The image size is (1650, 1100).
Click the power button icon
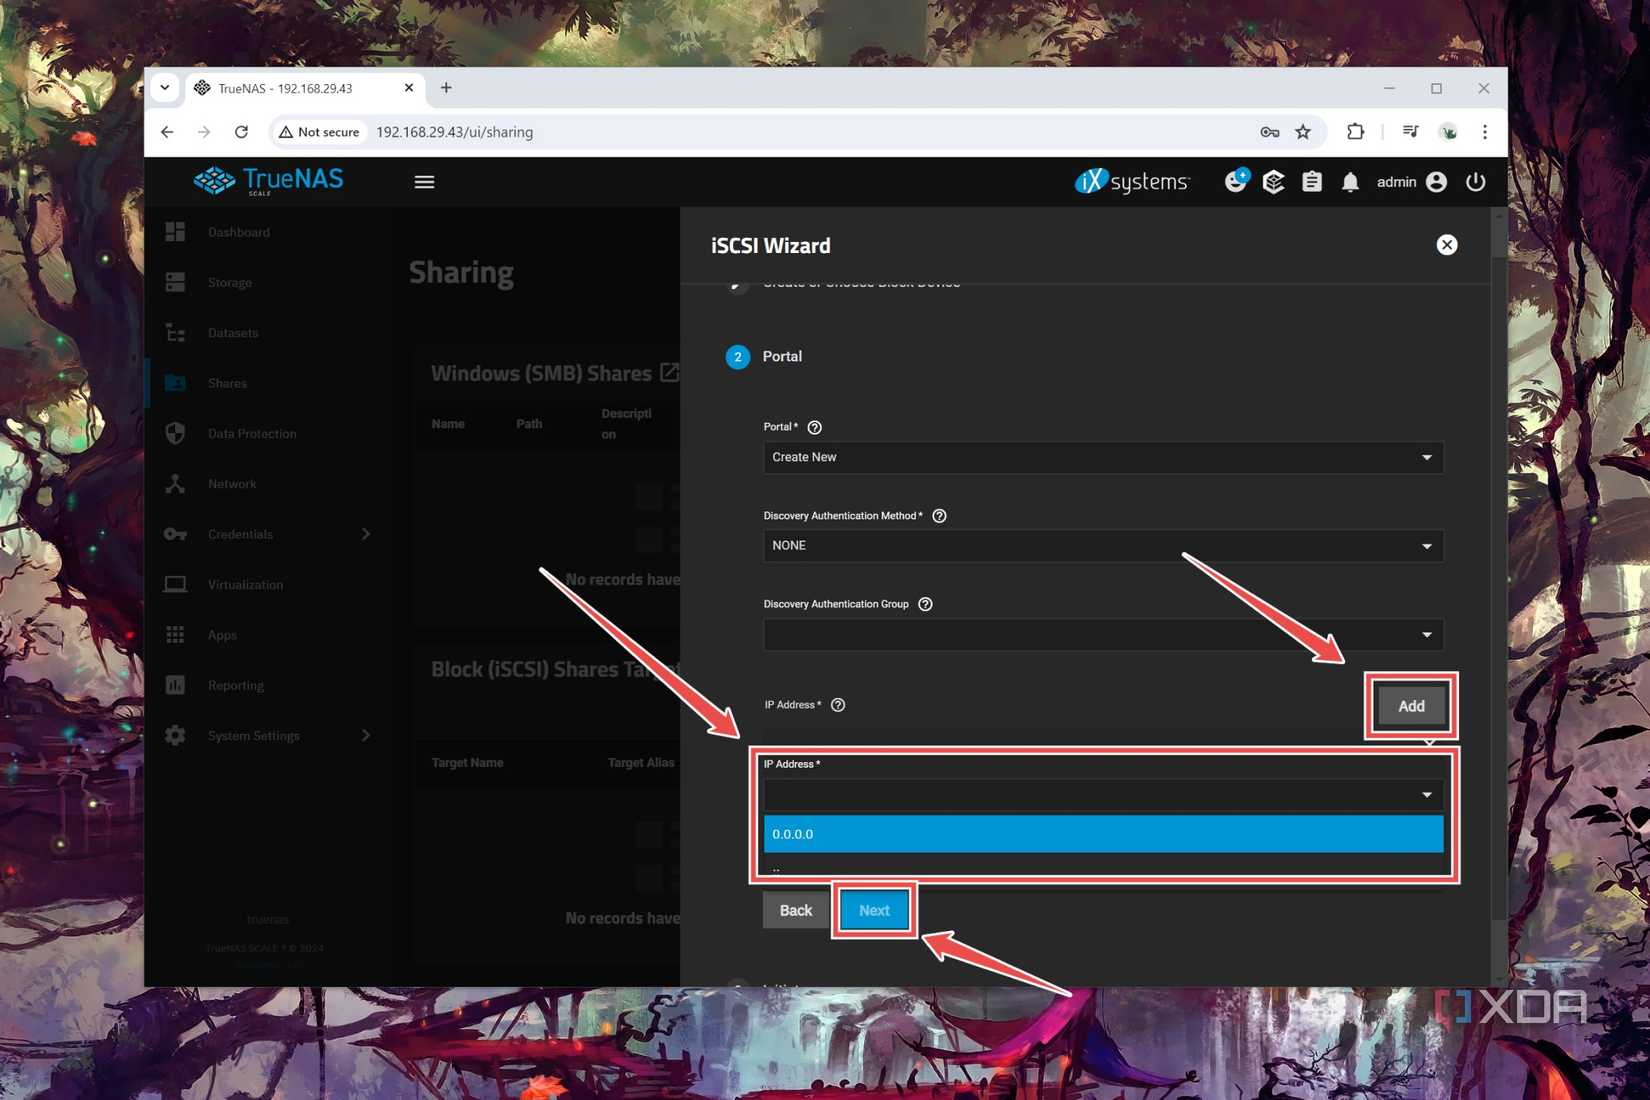point(1475,182)
